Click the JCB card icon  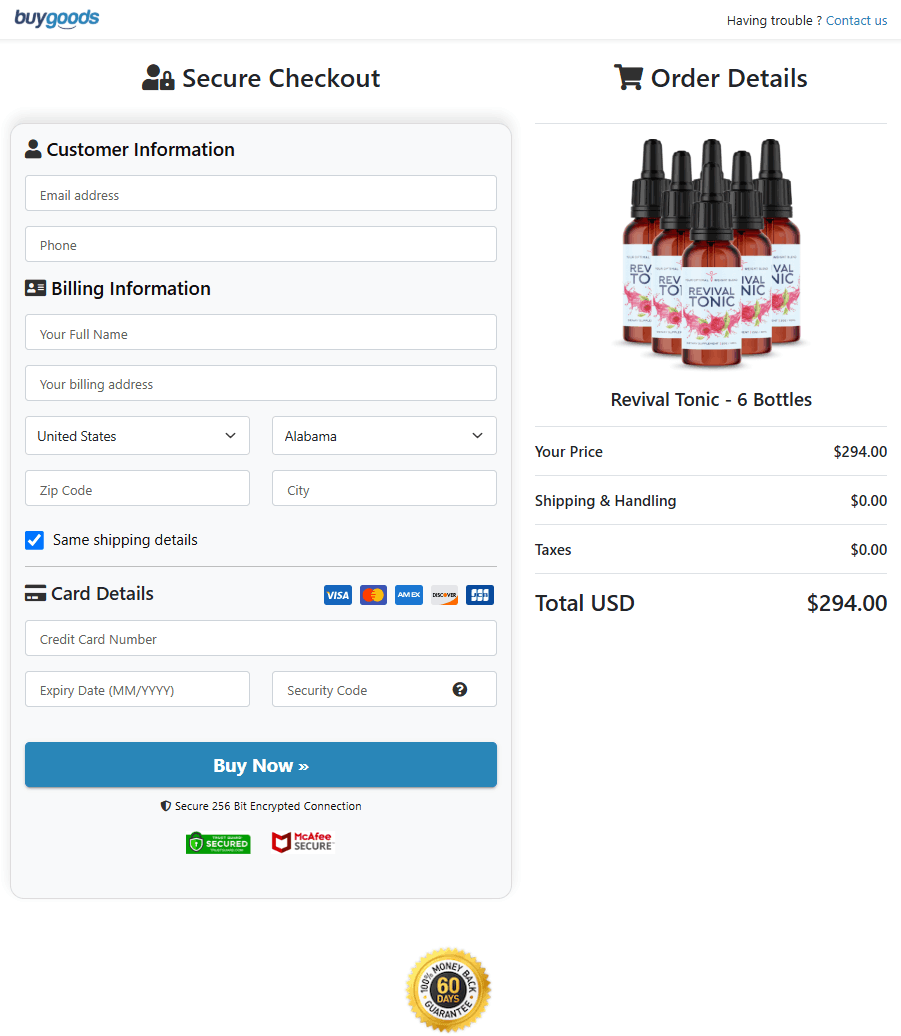click(x=480, y=595)
